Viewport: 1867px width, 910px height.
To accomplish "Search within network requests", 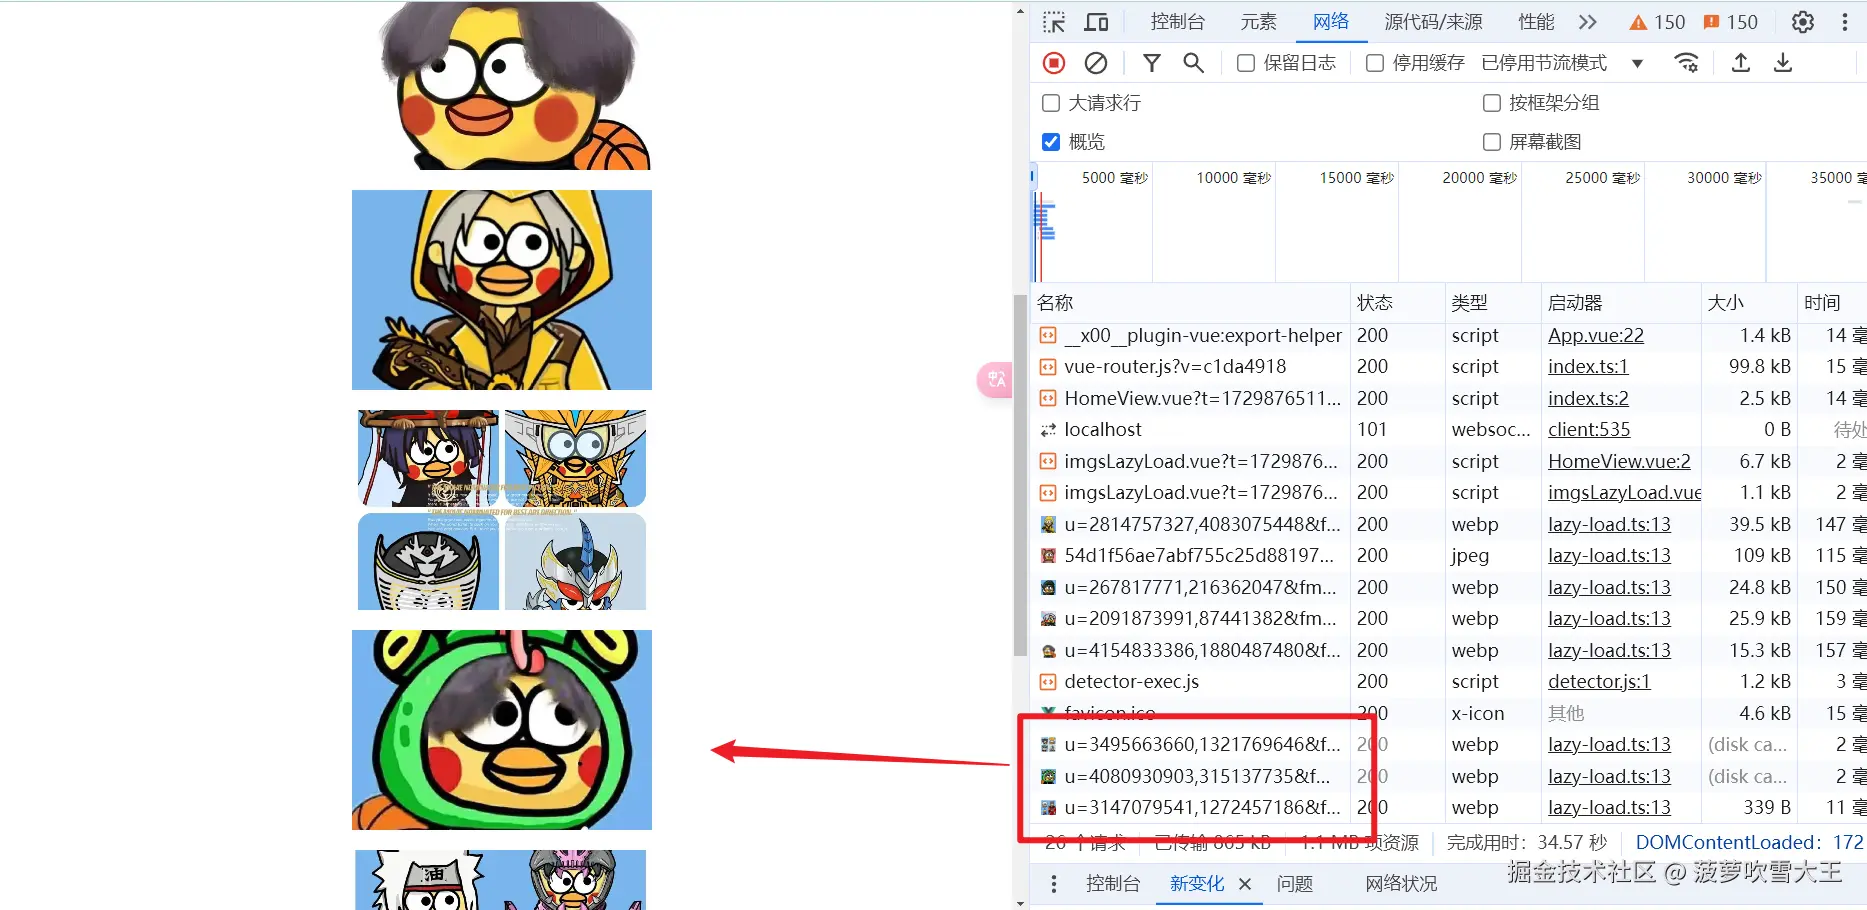I will click(1193, 62).
